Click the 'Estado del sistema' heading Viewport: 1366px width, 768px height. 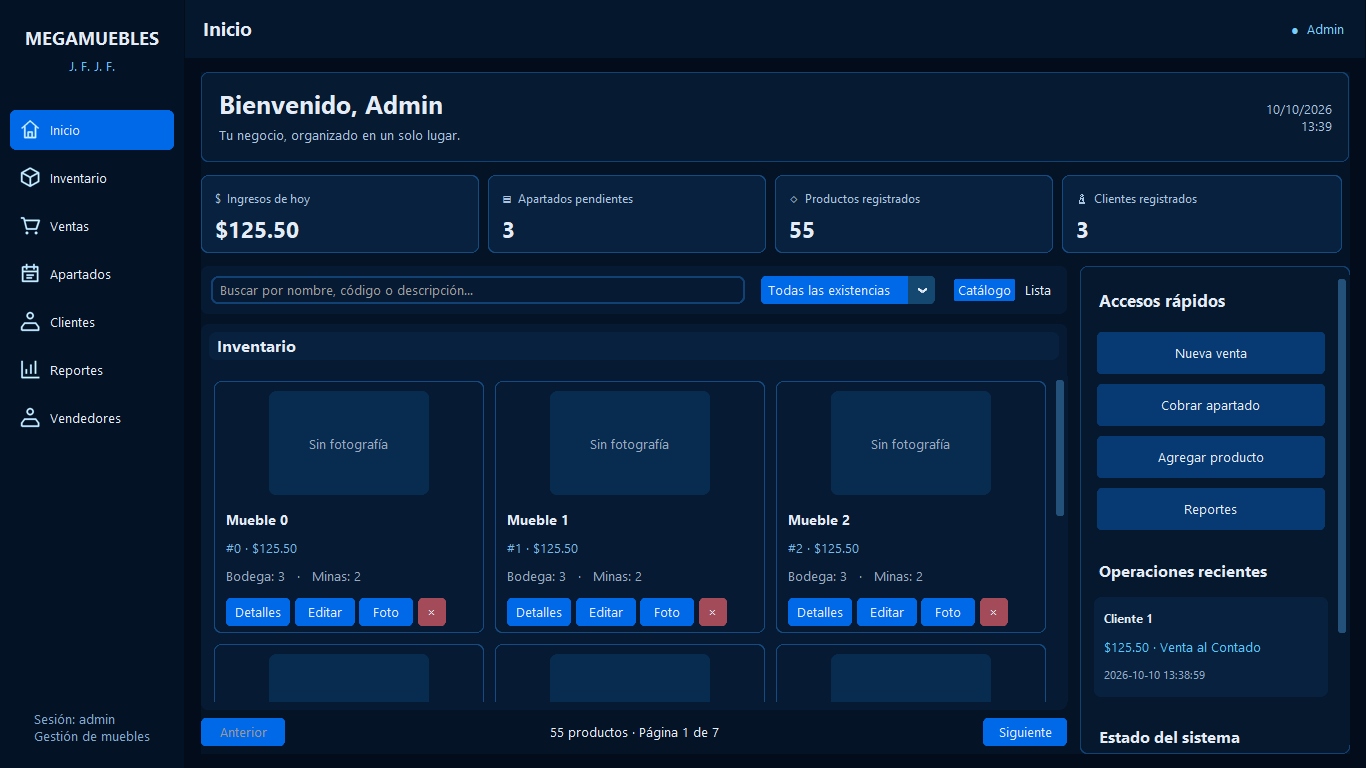coord(1169,738)
